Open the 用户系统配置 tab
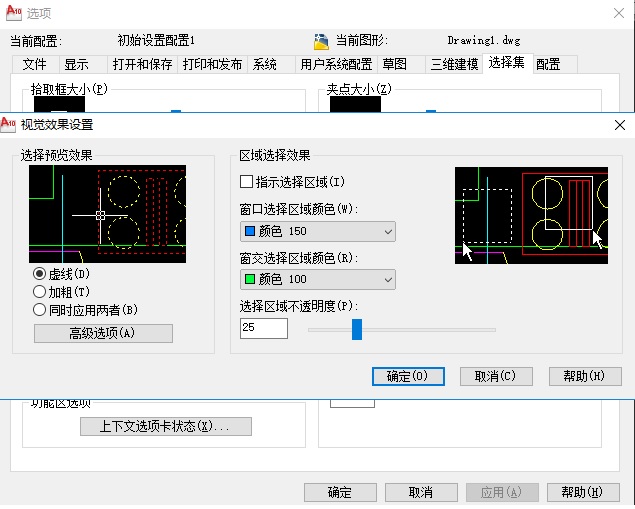Viewport: 635px width, 509px height. click(x=336, y=64)
